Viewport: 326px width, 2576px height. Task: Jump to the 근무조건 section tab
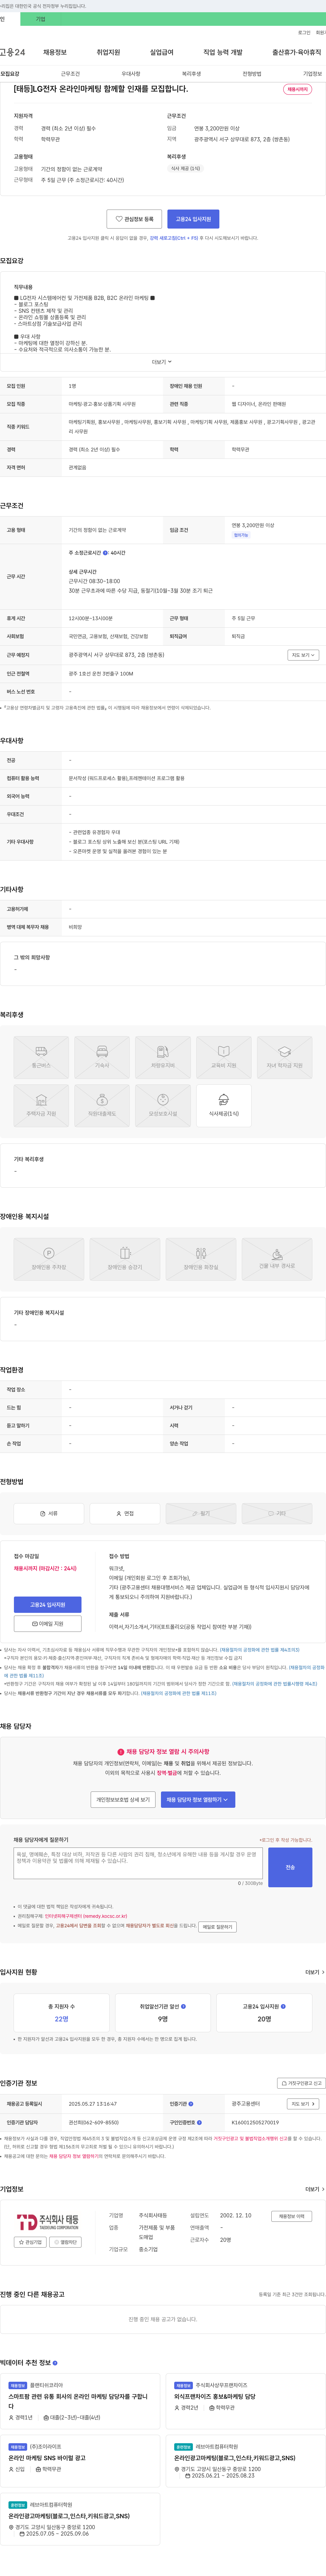coord(70,74)
